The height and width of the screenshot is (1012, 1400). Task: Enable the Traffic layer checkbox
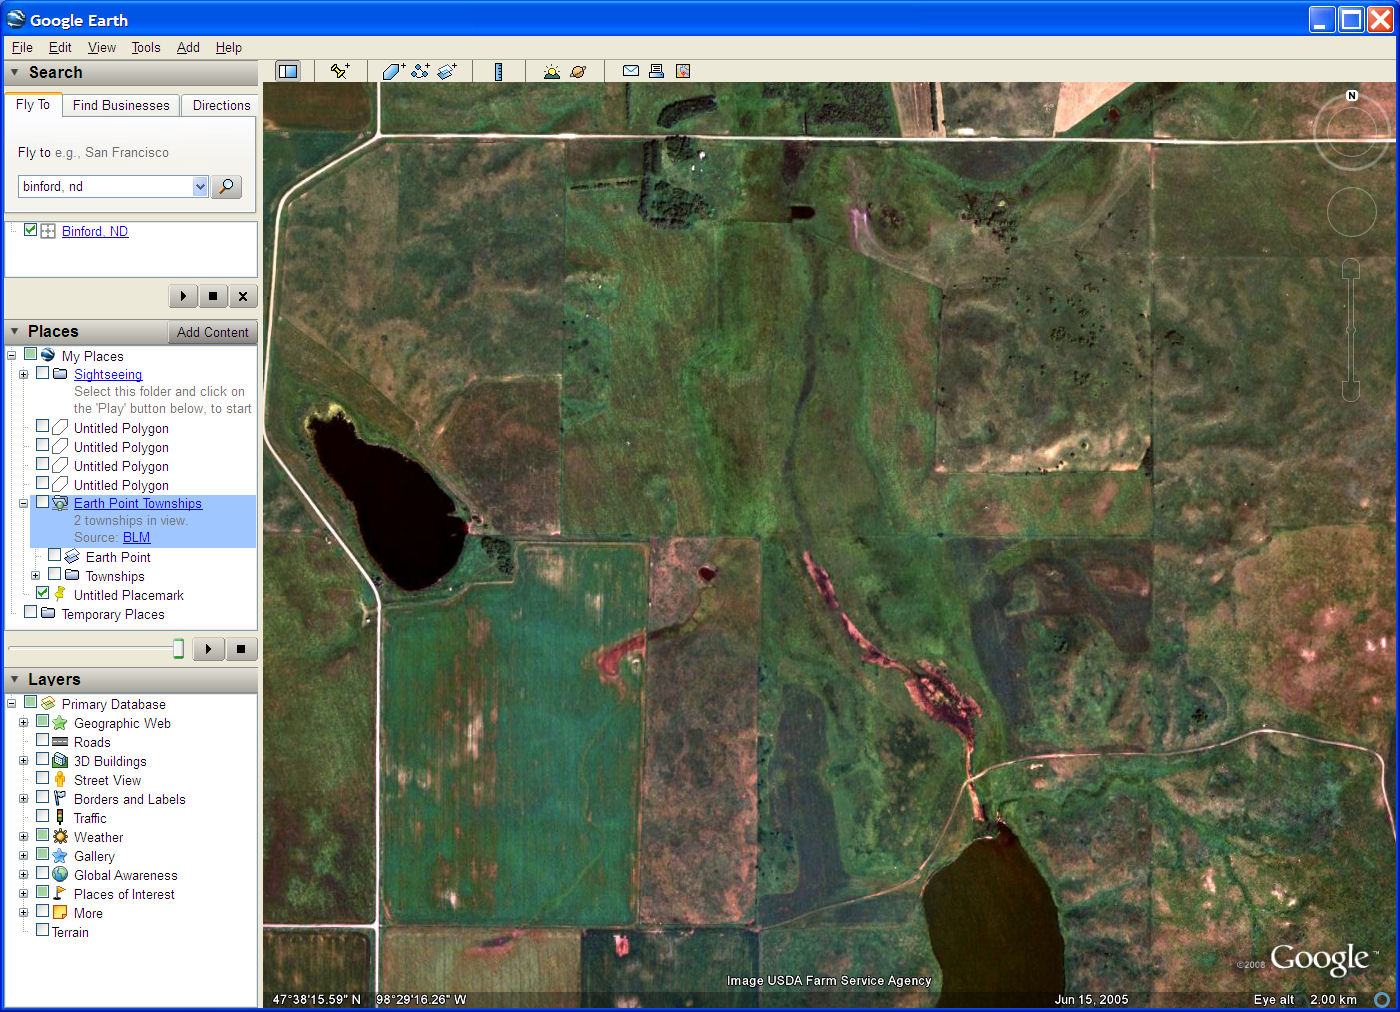pos(42,816)
